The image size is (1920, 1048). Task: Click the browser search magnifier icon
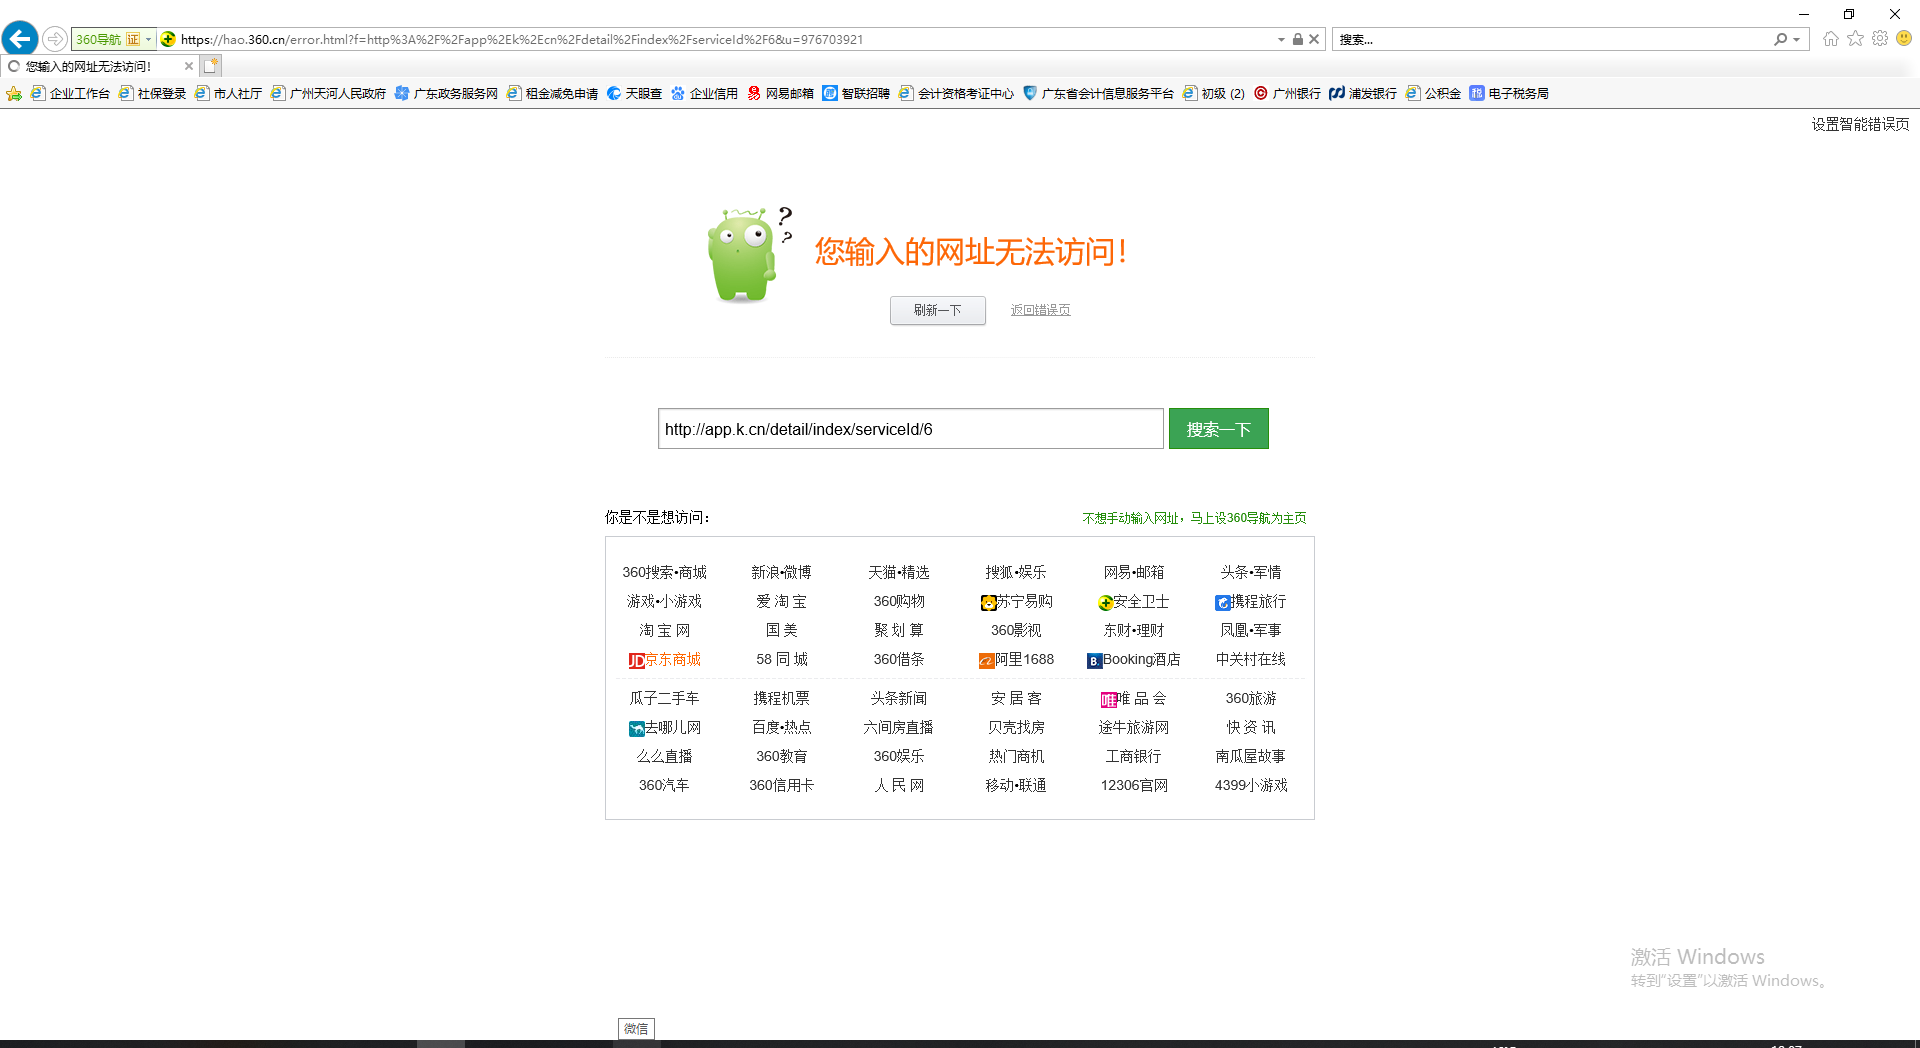coord(1780,39)
